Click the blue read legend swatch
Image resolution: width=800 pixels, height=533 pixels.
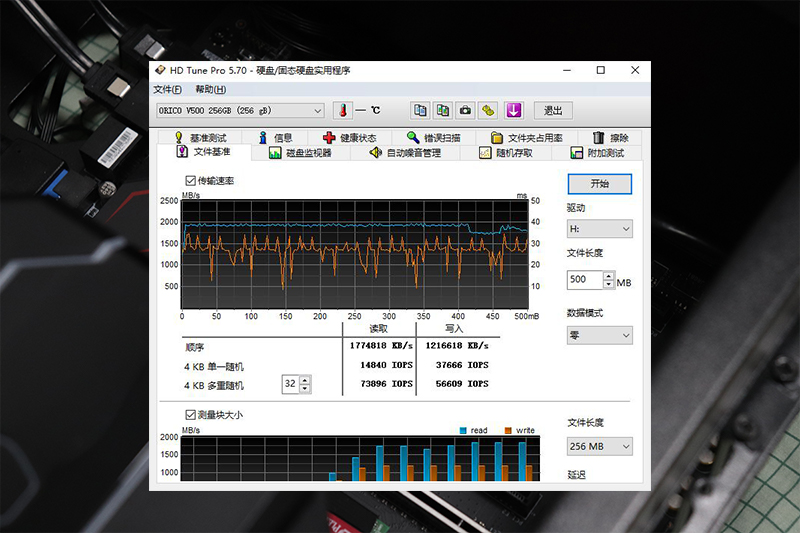(x=463, y=430)
